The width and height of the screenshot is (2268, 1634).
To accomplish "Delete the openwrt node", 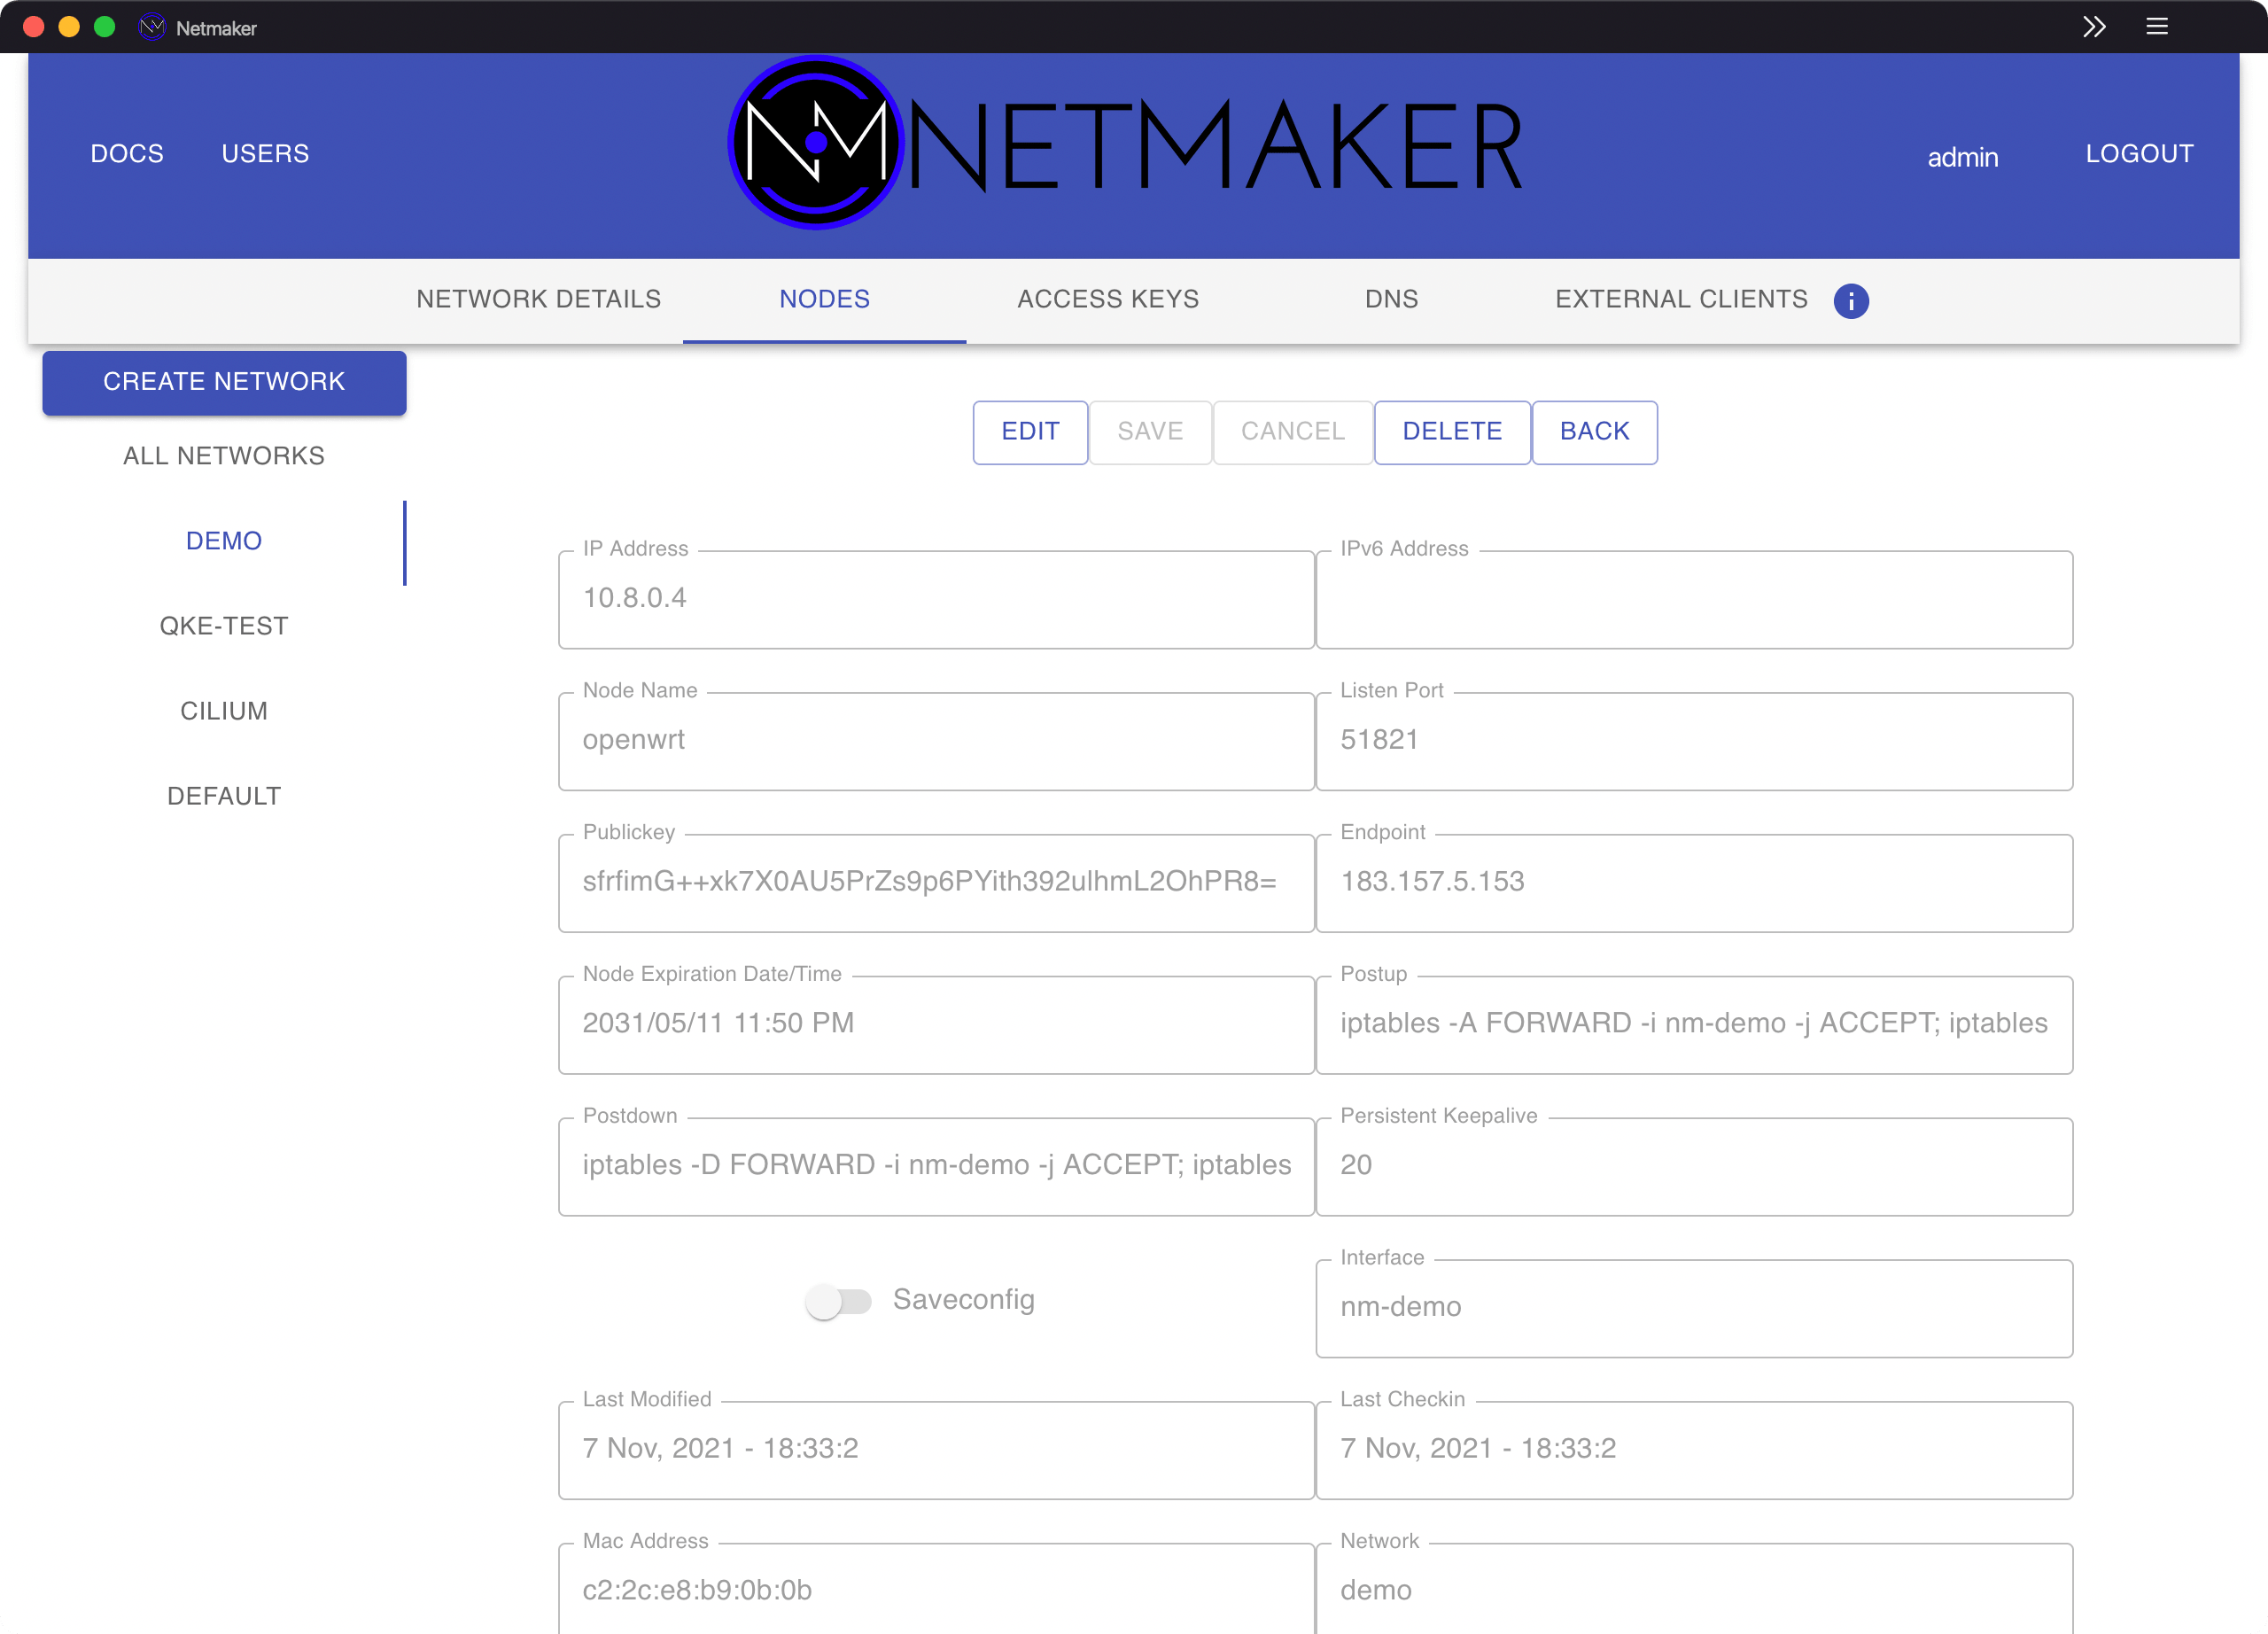I will pos(1452,432).
